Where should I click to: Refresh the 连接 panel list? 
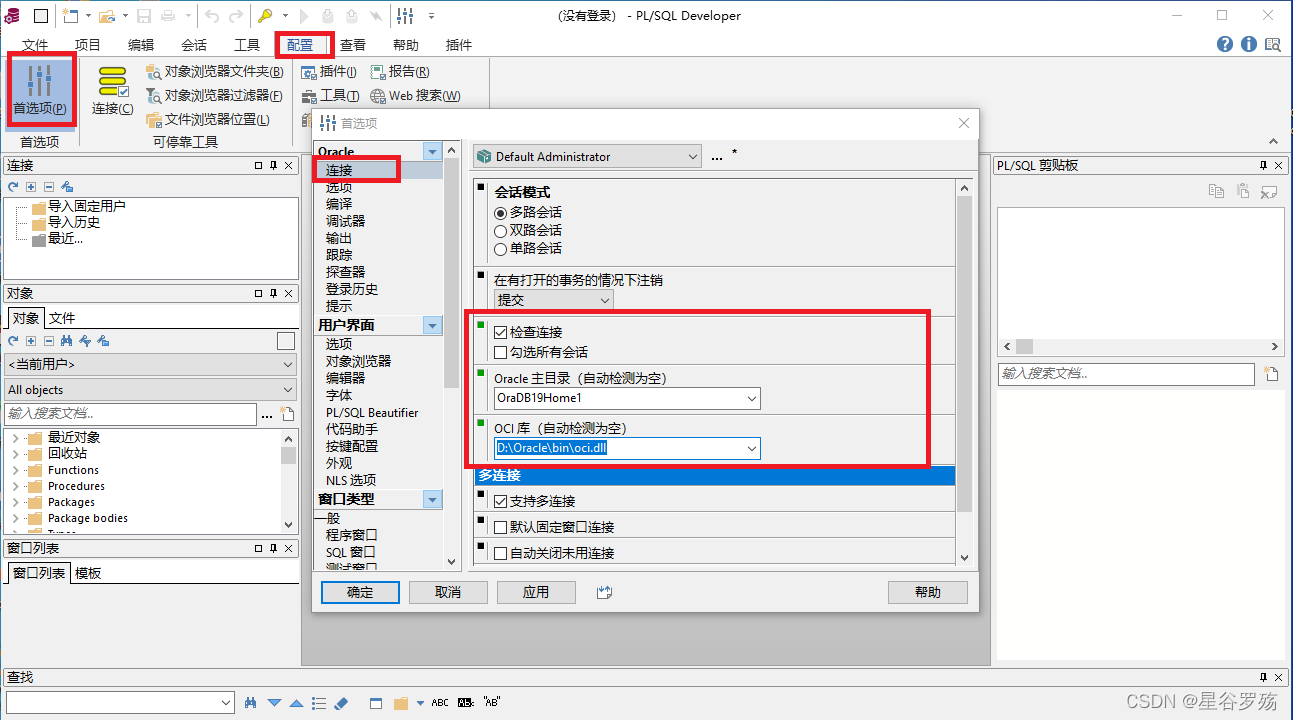point(13,187)
